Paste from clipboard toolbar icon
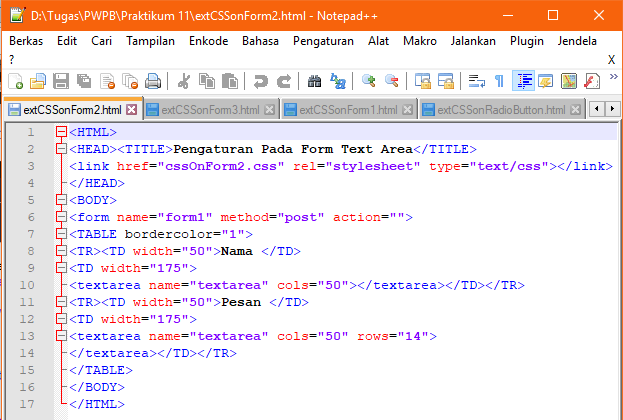623x420 pixels. [x=230, y=81]
